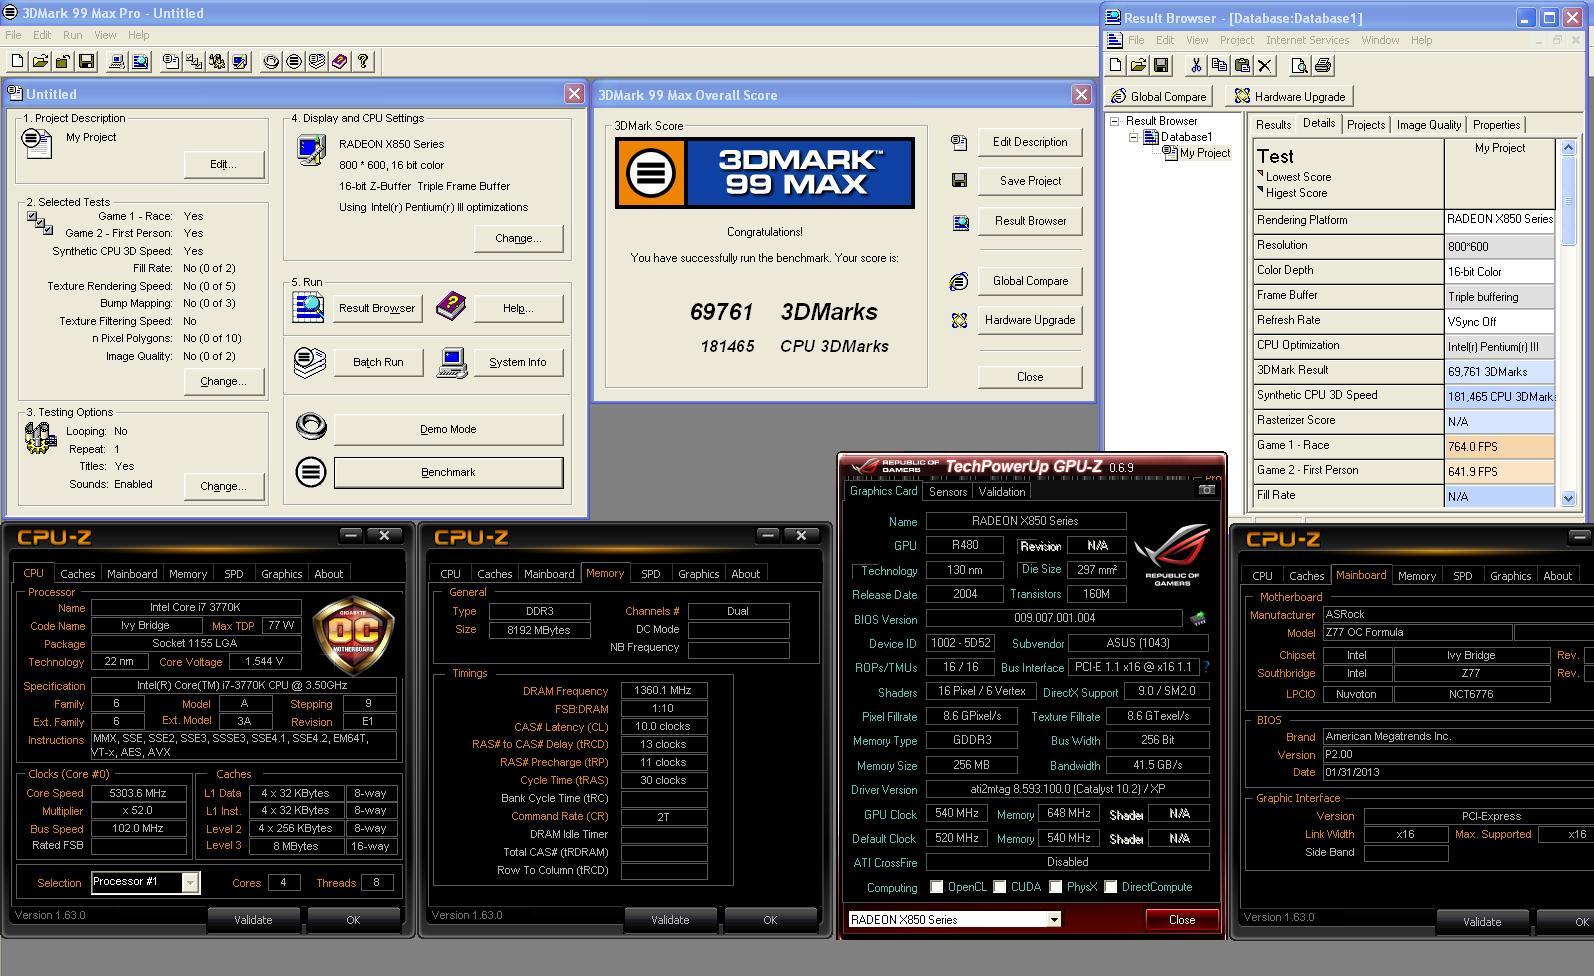1594x976 pixels.
Task: Click Cut scissors icon in Result Browser toolbar
Action: pyautogui.click(x=1195, y=66)
